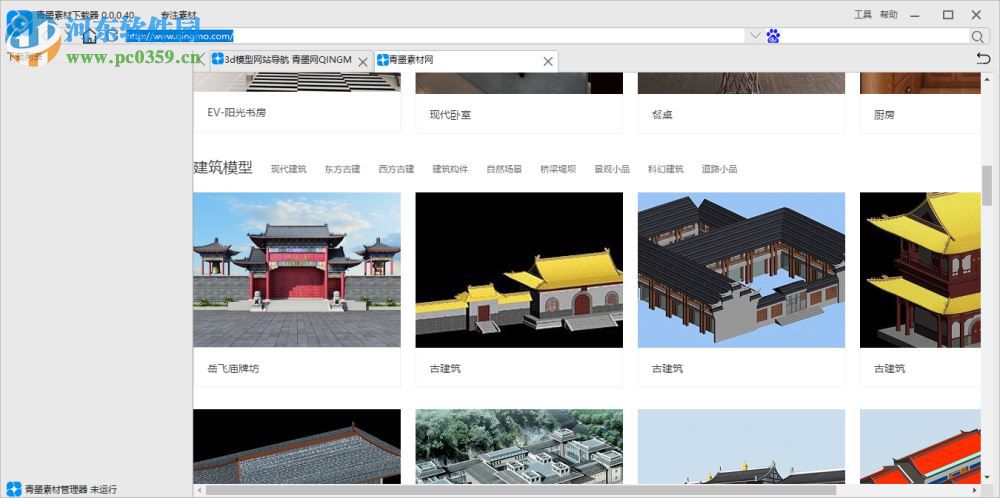Open the 现代建筑 category link
This screenshot has height=498, width=1000.
pyautogui.click(x=288, y=169)
